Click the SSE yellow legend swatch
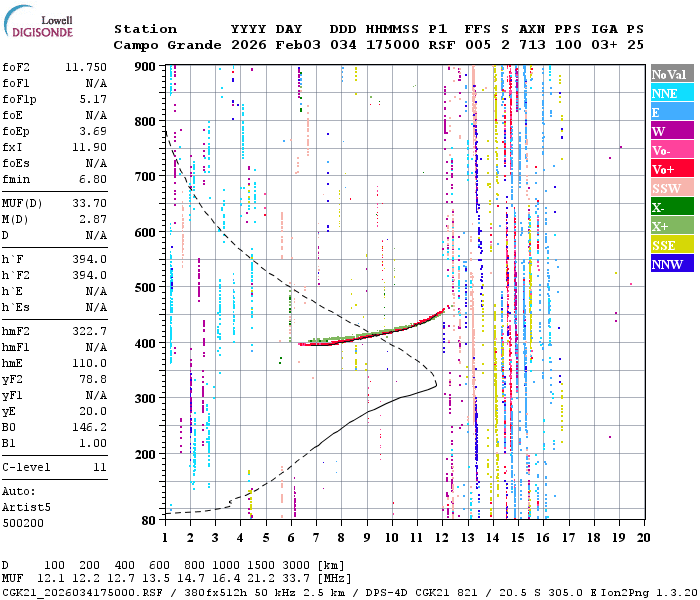Screen dimensions: 700x600 click(x=670, y=245)
